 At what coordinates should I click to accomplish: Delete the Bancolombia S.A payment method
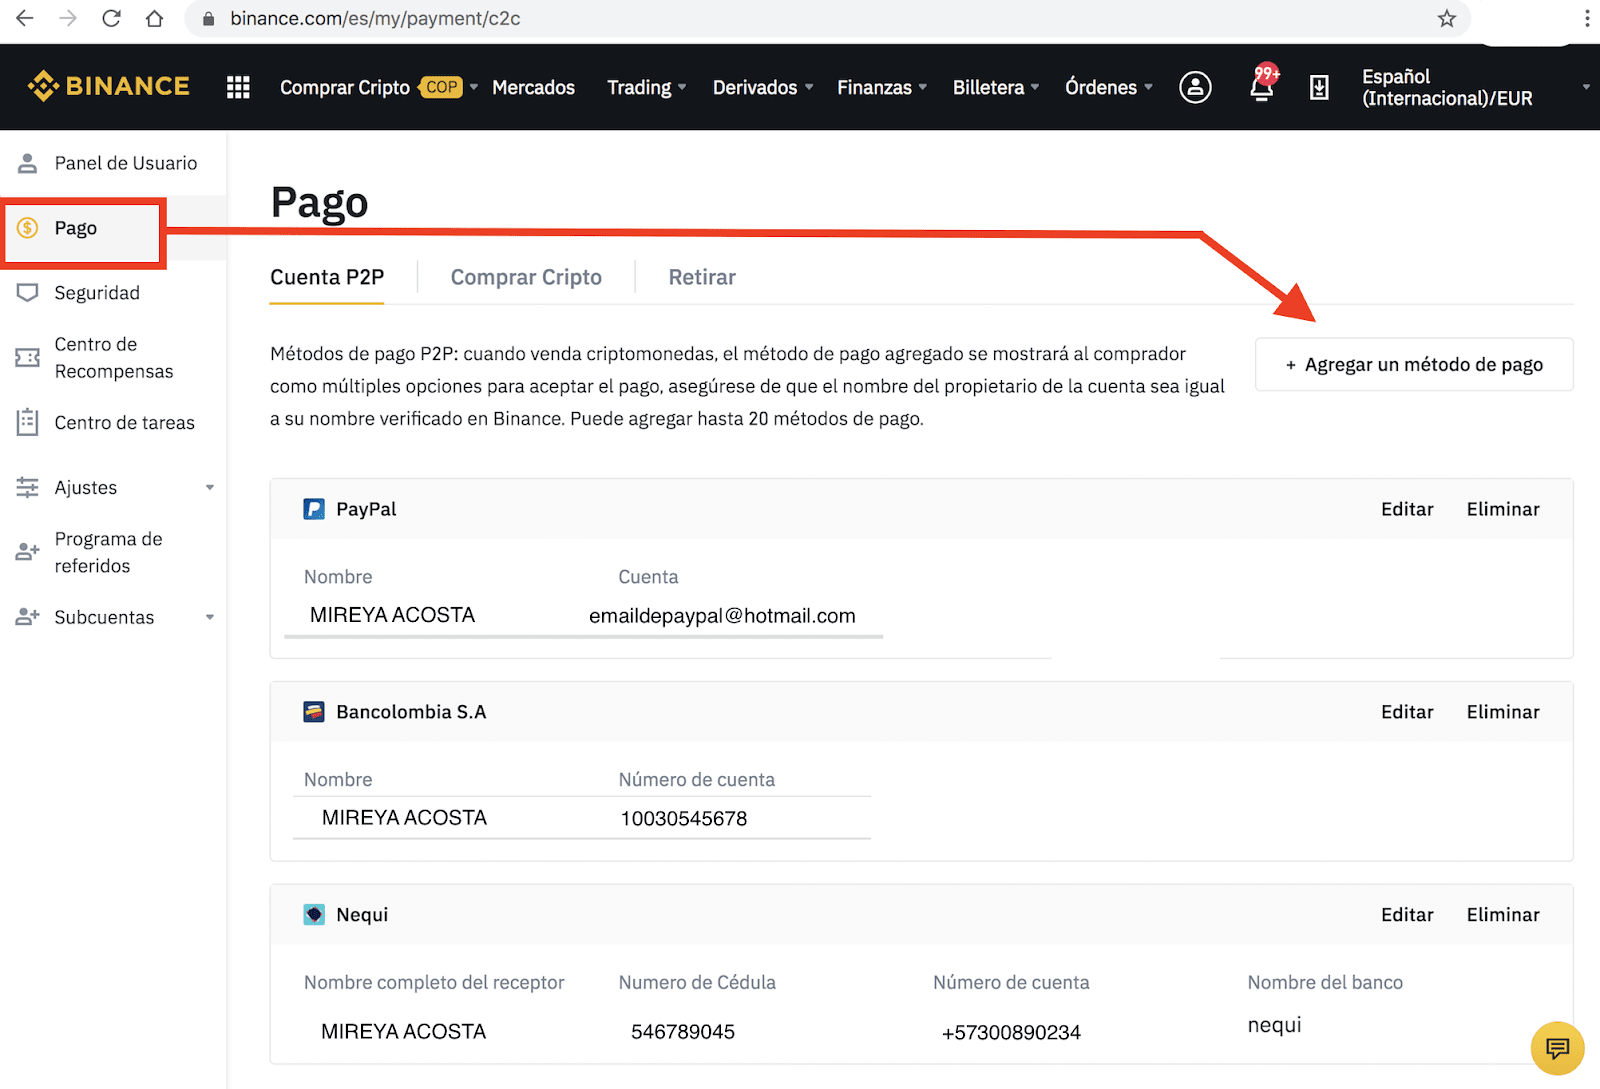(x=1503, y=712)
